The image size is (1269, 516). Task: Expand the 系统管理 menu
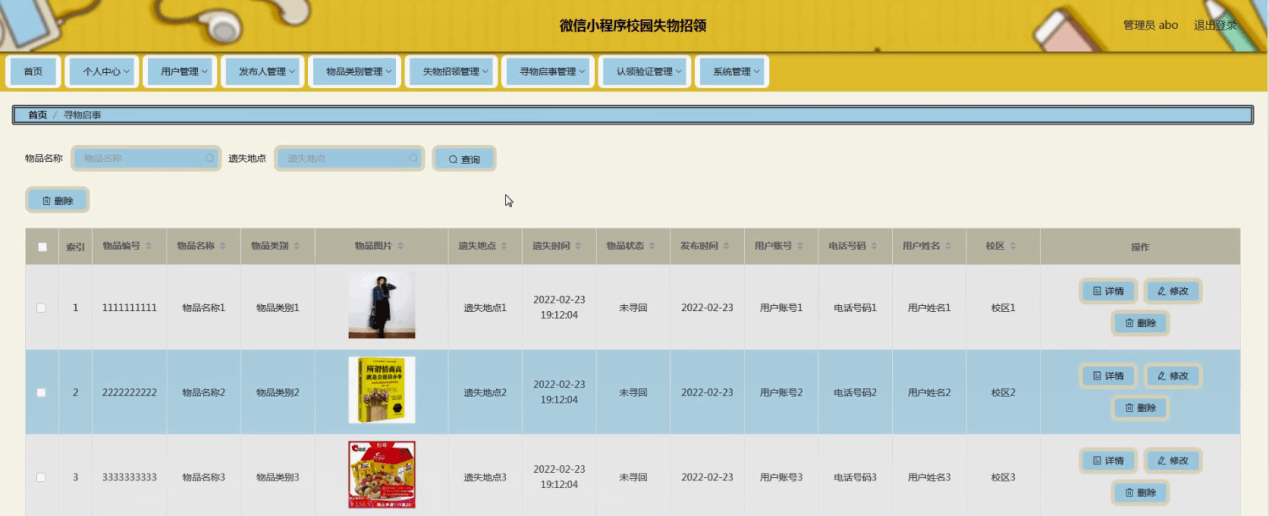click(731, 72)
